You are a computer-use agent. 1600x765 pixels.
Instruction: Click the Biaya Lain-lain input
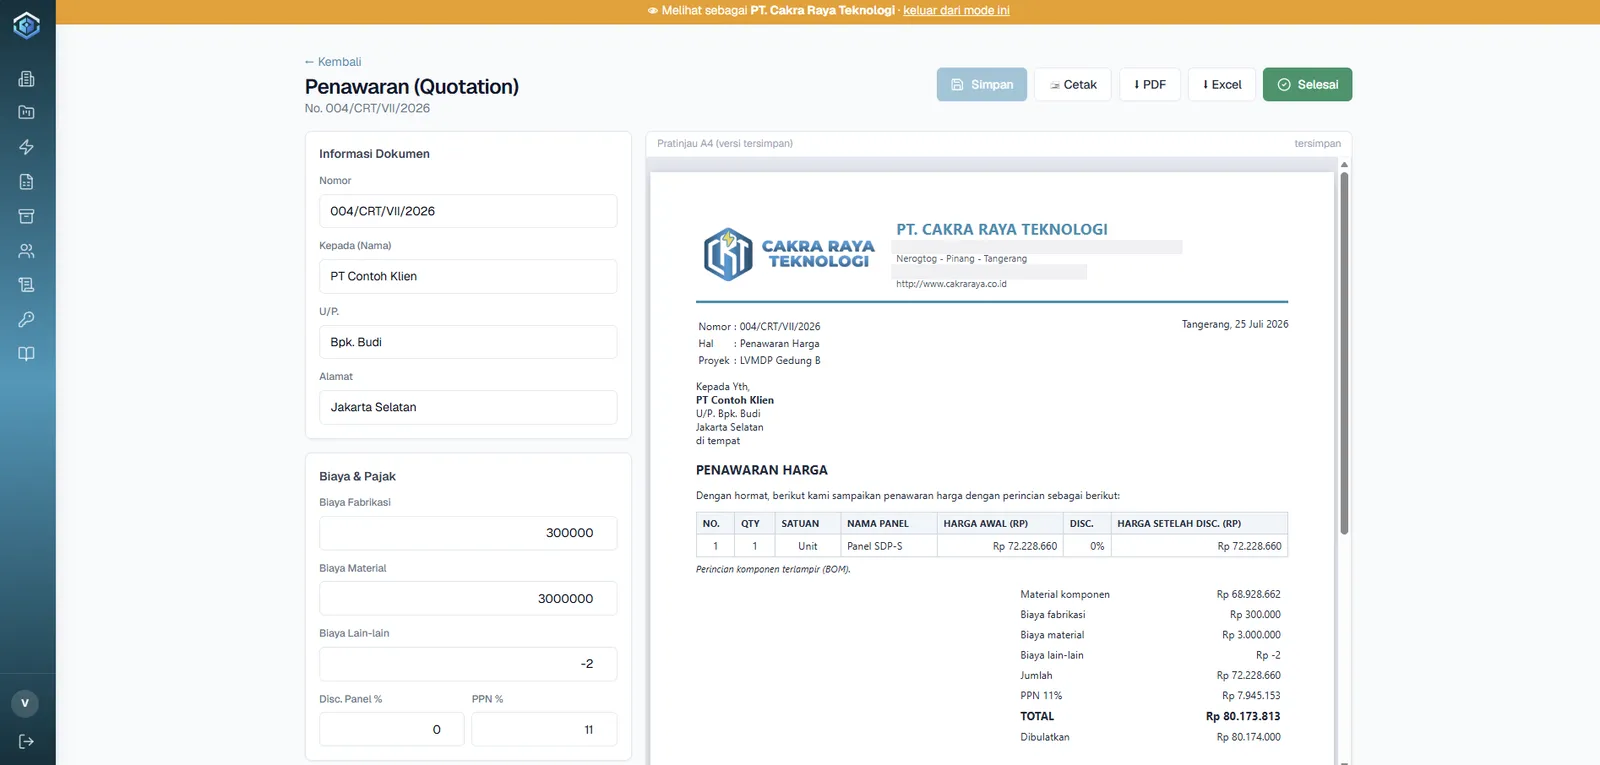468,664
